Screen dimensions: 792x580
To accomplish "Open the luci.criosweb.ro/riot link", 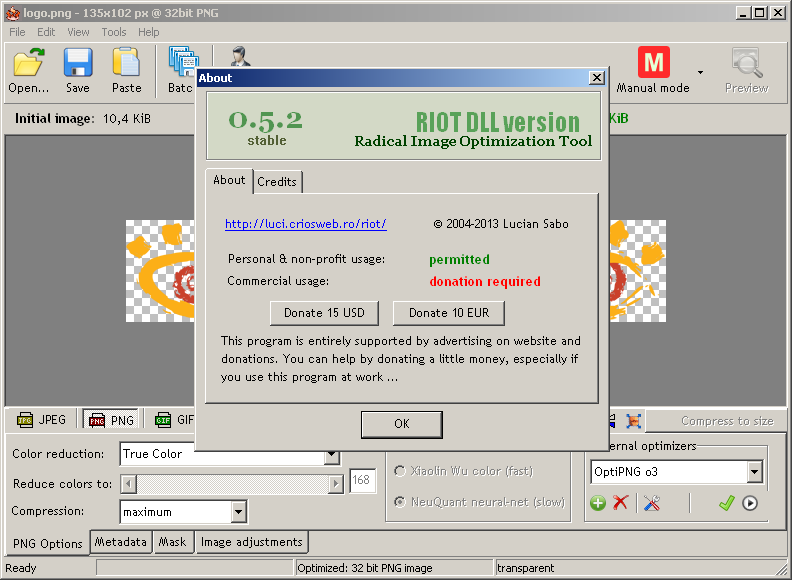I will pos(305,224).
